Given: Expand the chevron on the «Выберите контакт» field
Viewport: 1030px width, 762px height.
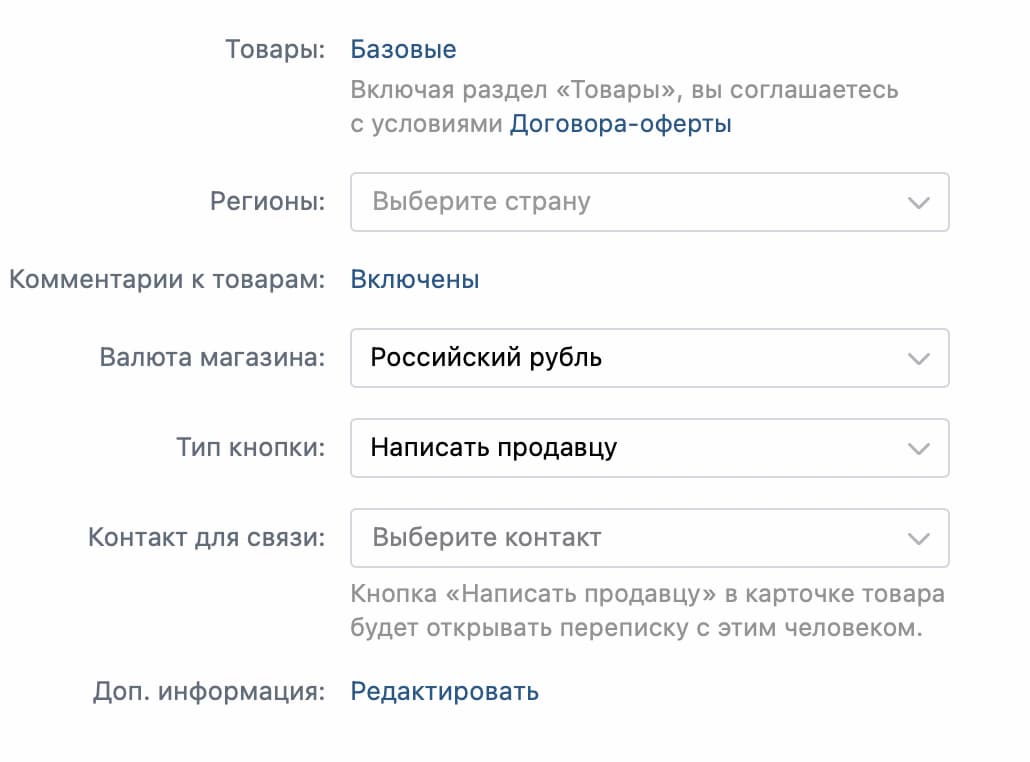Looking at the screenshot, I should [917, 538].
